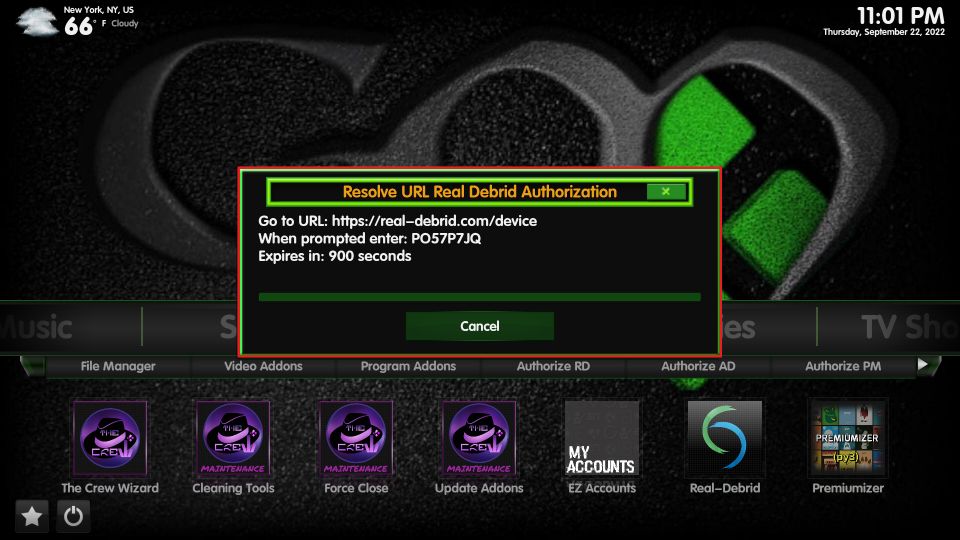Select the Video Addons submenu item
Viewport: 960px width, 540px height.
pos(263,366)
